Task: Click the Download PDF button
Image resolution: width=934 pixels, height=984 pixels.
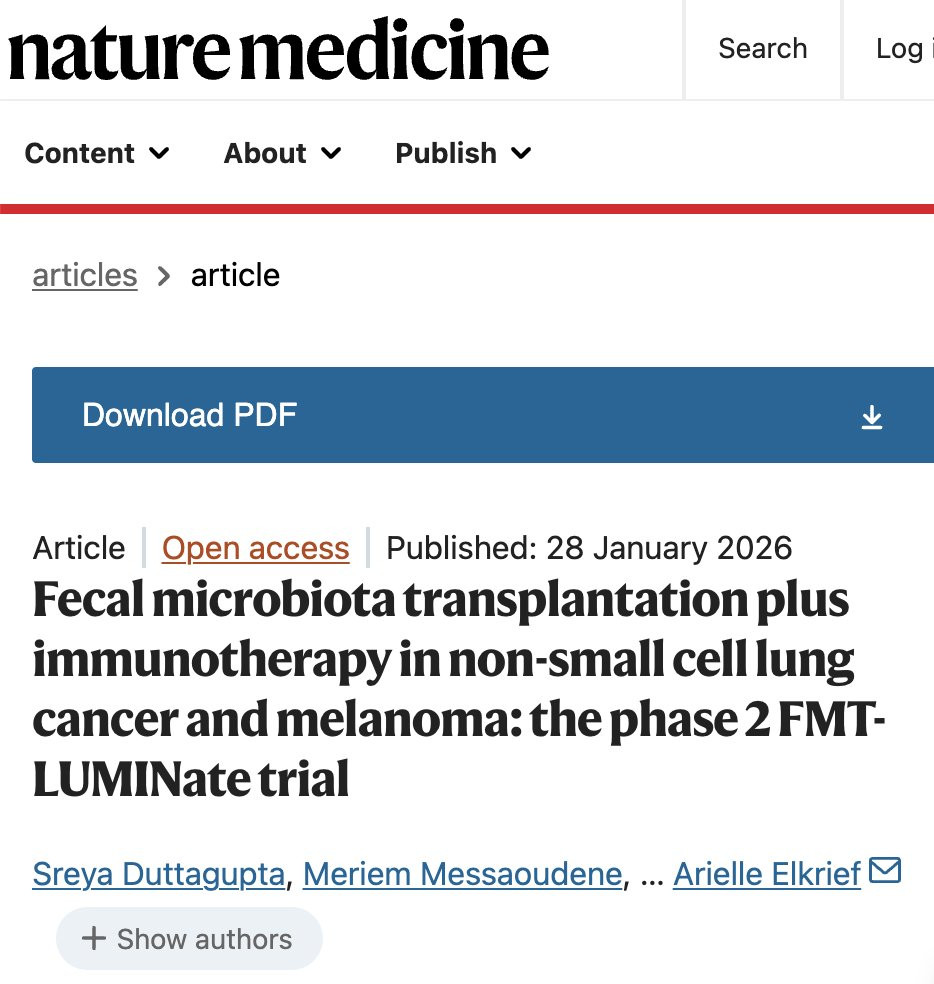Action: click(x=483, y=415)
